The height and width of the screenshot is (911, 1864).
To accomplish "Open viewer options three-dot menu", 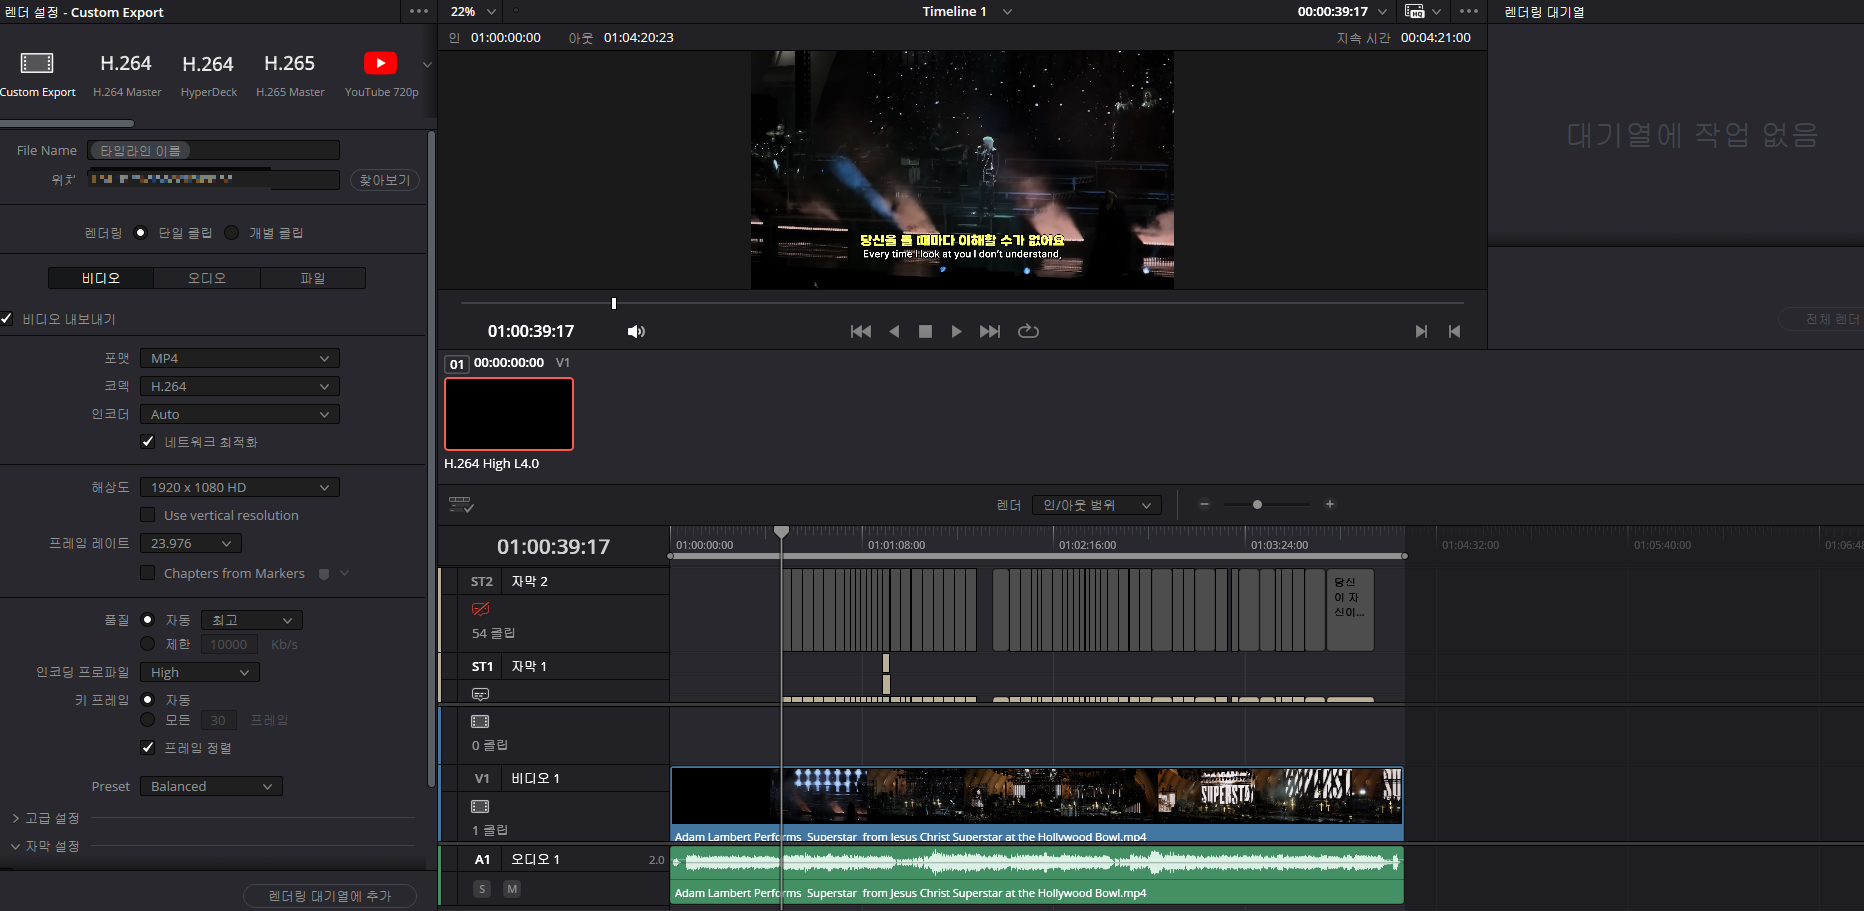I will click(1469, 12).
